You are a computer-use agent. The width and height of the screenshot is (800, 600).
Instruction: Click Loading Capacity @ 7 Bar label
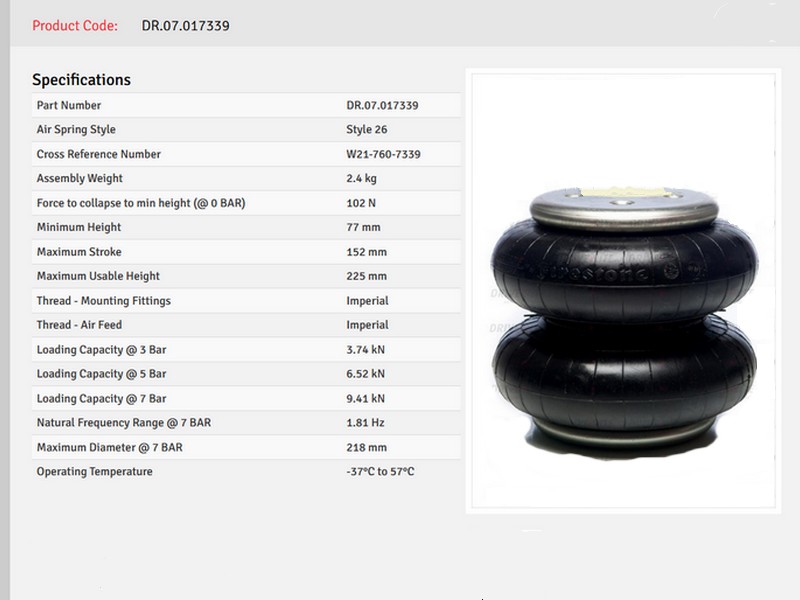coord(102,398)
